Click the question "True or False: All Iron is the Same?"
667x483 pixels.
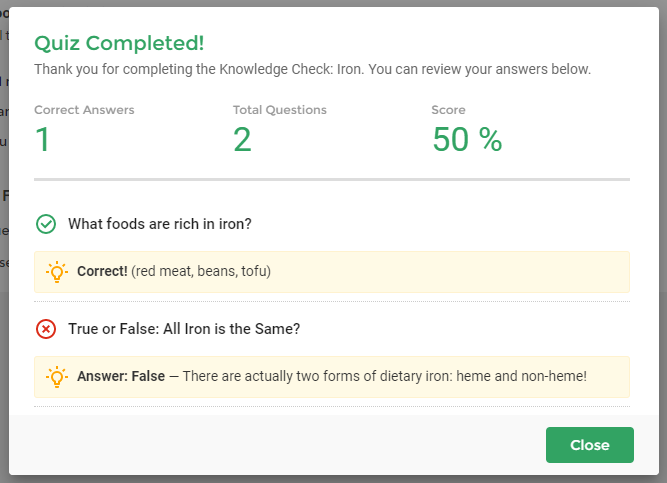click(184, 329)
